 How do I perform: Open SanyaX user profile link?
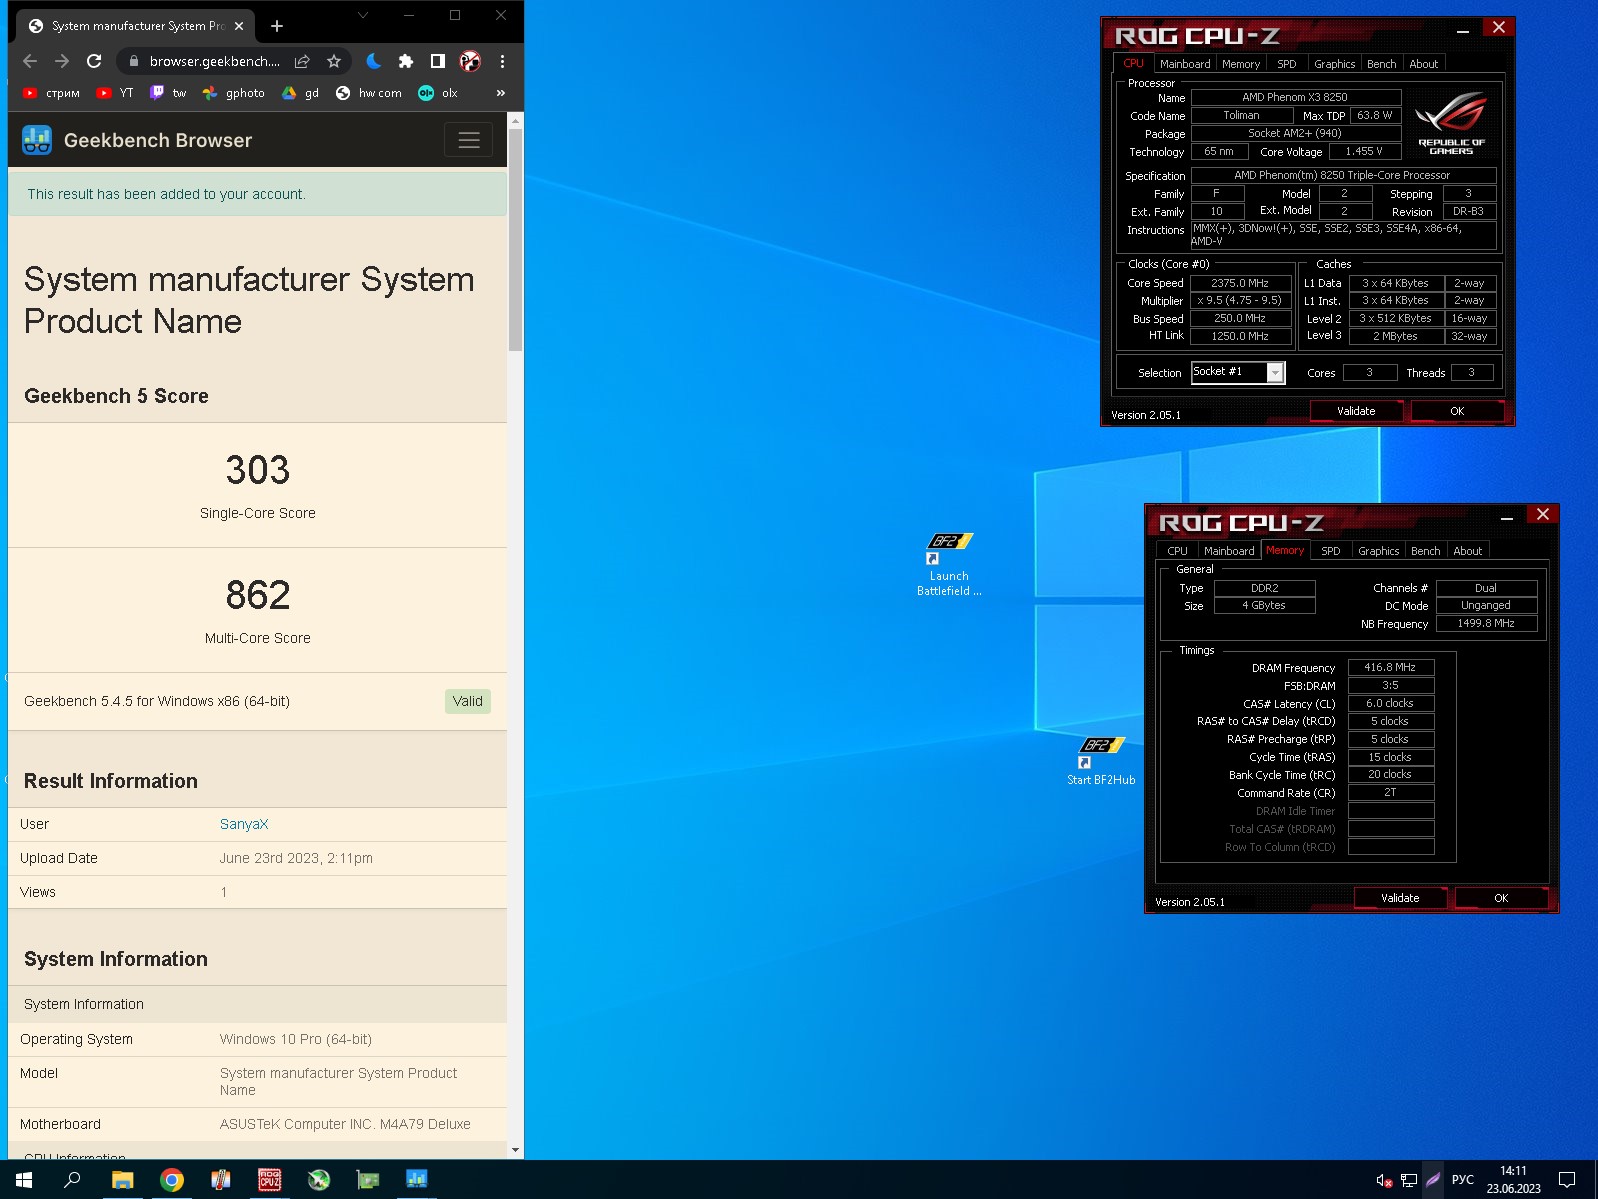(x=244, y=824)
